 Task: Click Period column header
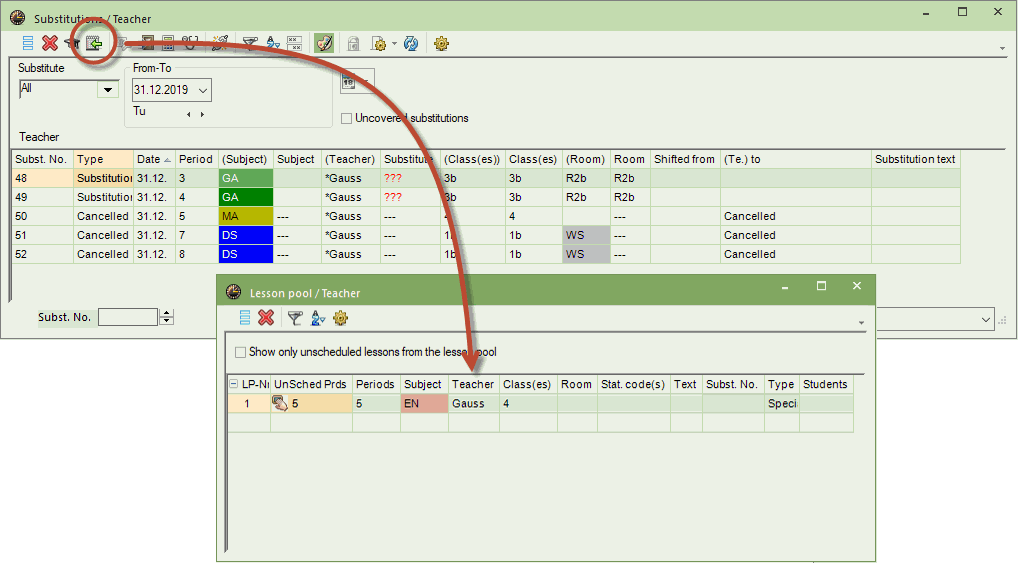[196, 159]
